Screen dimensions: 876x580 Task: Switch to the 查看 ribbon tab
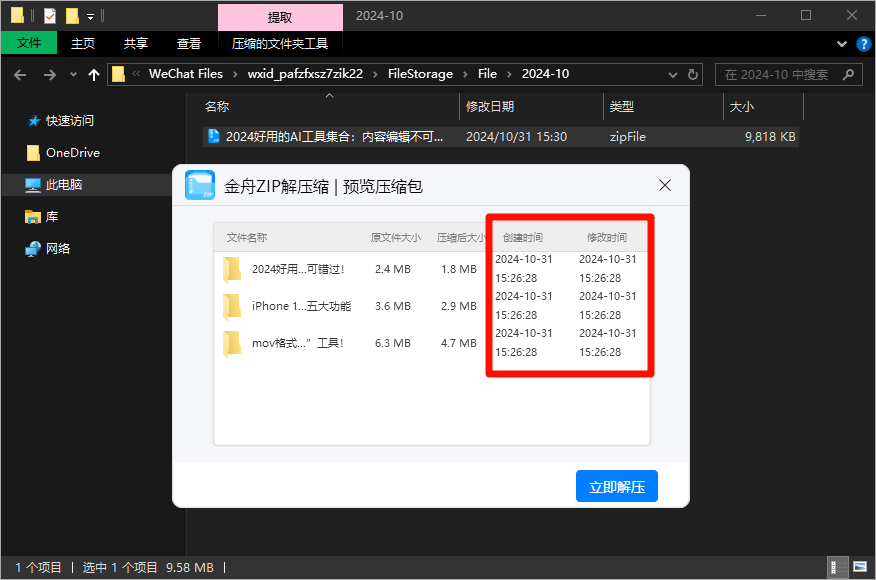189,43
